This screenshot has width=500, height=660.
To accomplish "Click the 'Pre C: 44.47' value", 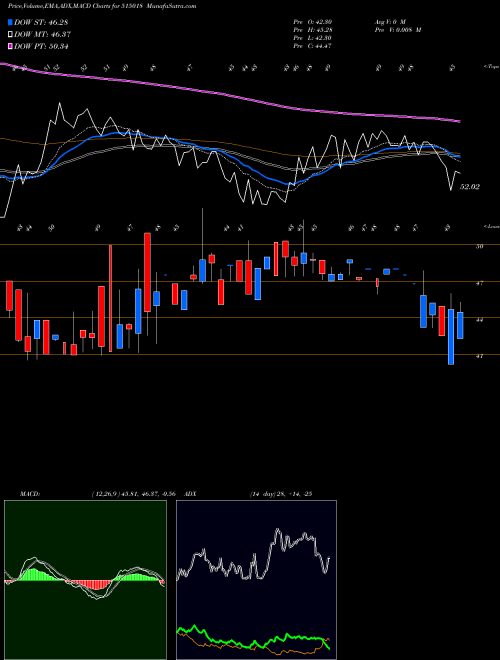I will coord(313,46).
